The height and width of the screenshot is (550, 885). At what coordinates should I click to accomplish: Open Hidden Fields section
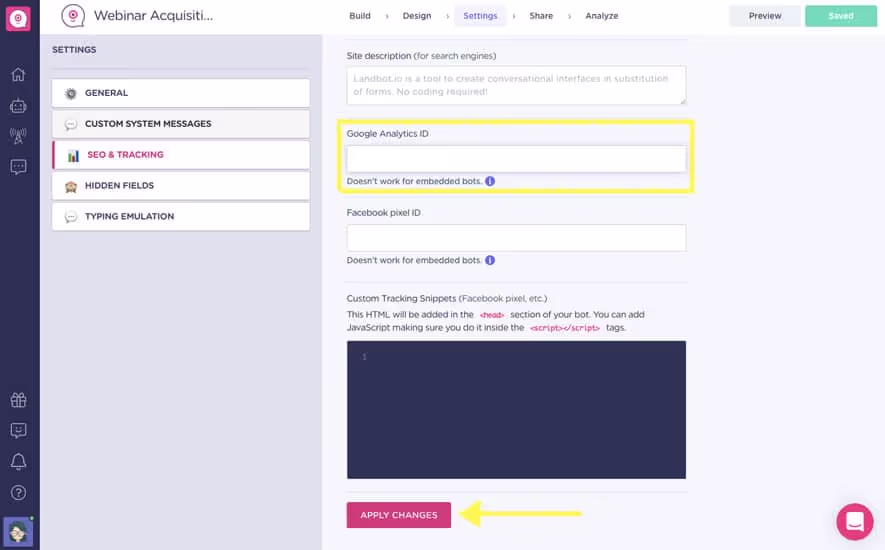tap(181, 185)
